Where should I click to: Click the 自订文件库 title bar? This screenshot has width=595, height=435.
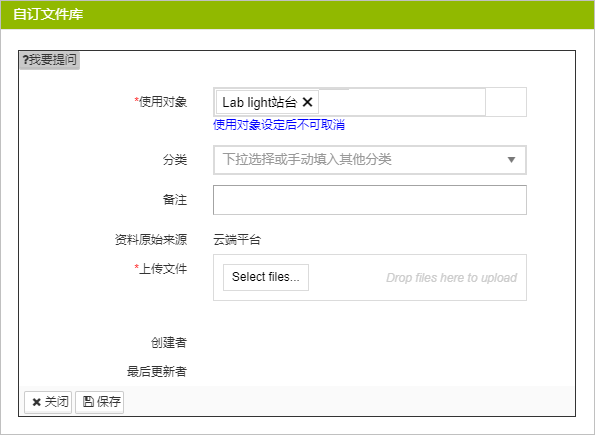click(x=298, y=14)
